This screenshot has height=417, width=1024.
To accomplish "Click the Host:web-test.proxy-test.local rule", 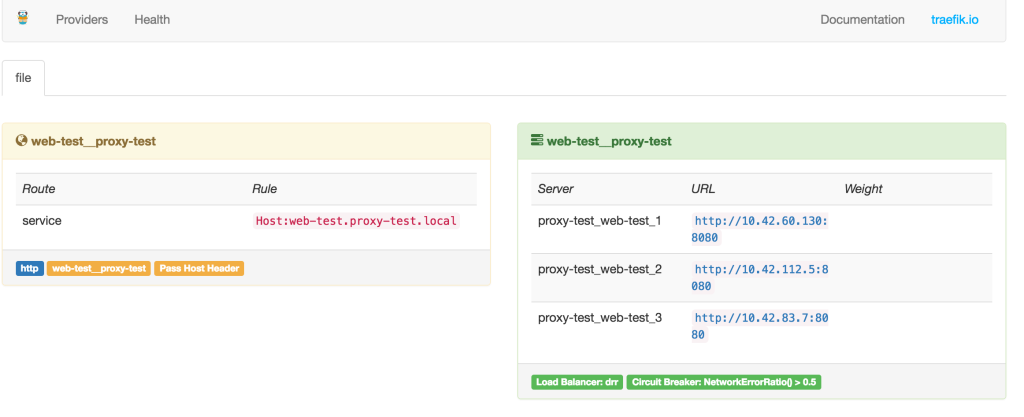I will coord(356,220).
